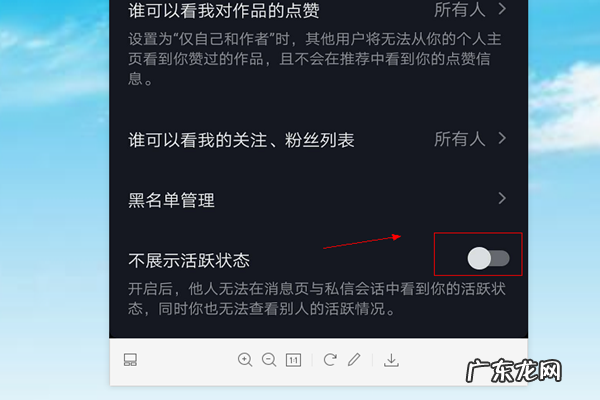The image size is (600, 400).
Task: Click the 不展示活跃状态 label
Action: point(189,261)
